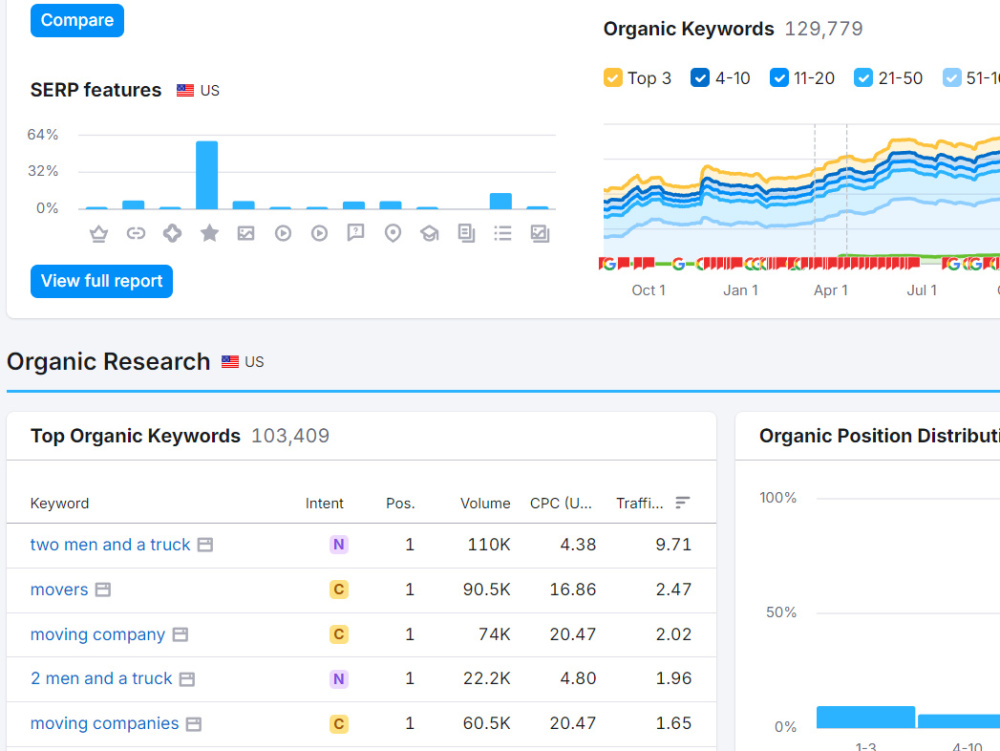
Task: Click the map pin Local pack icon
Action: coord(393,233)
